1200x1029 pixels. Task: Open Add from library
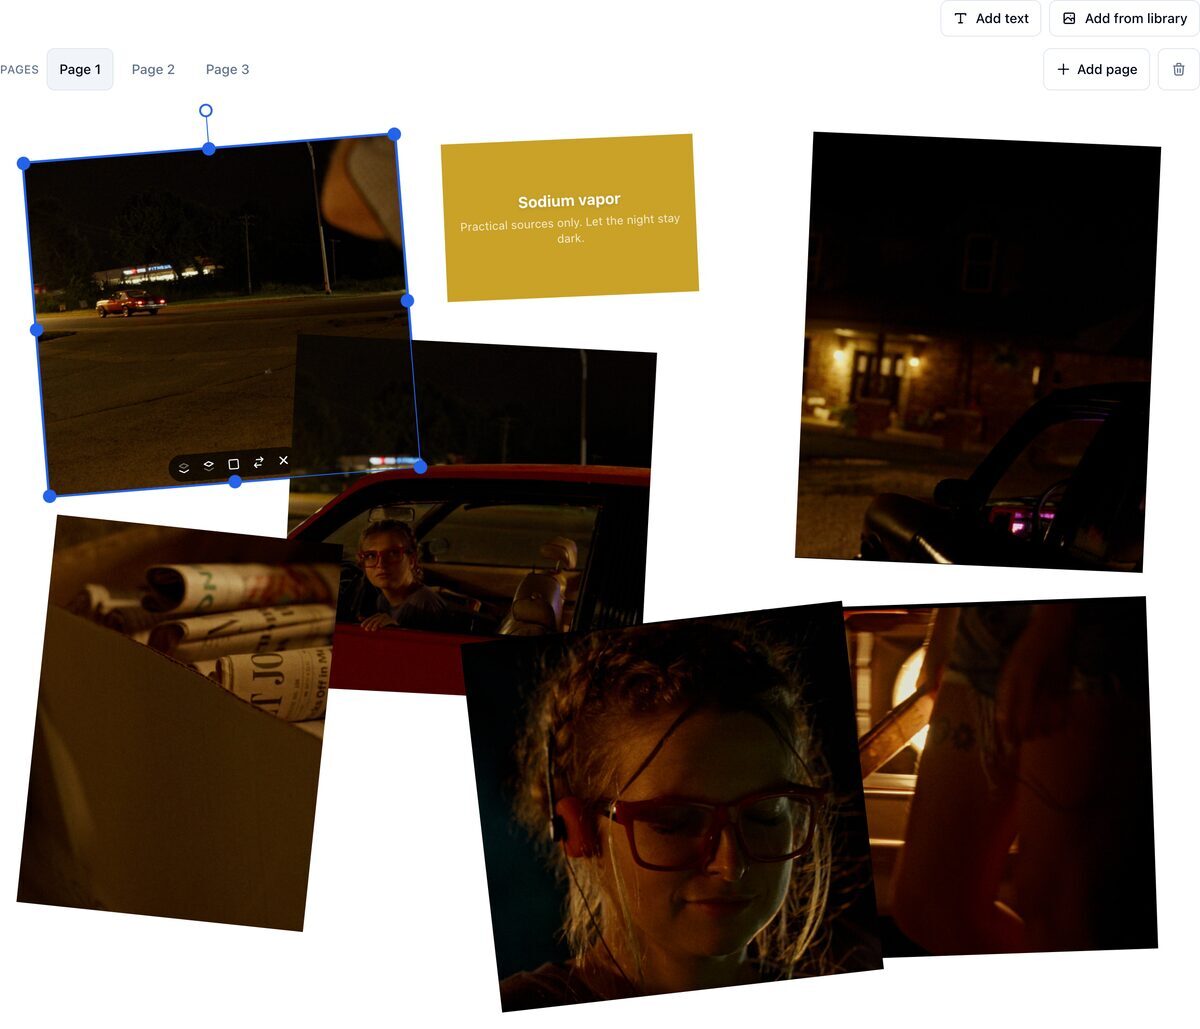pos(1124,18)
